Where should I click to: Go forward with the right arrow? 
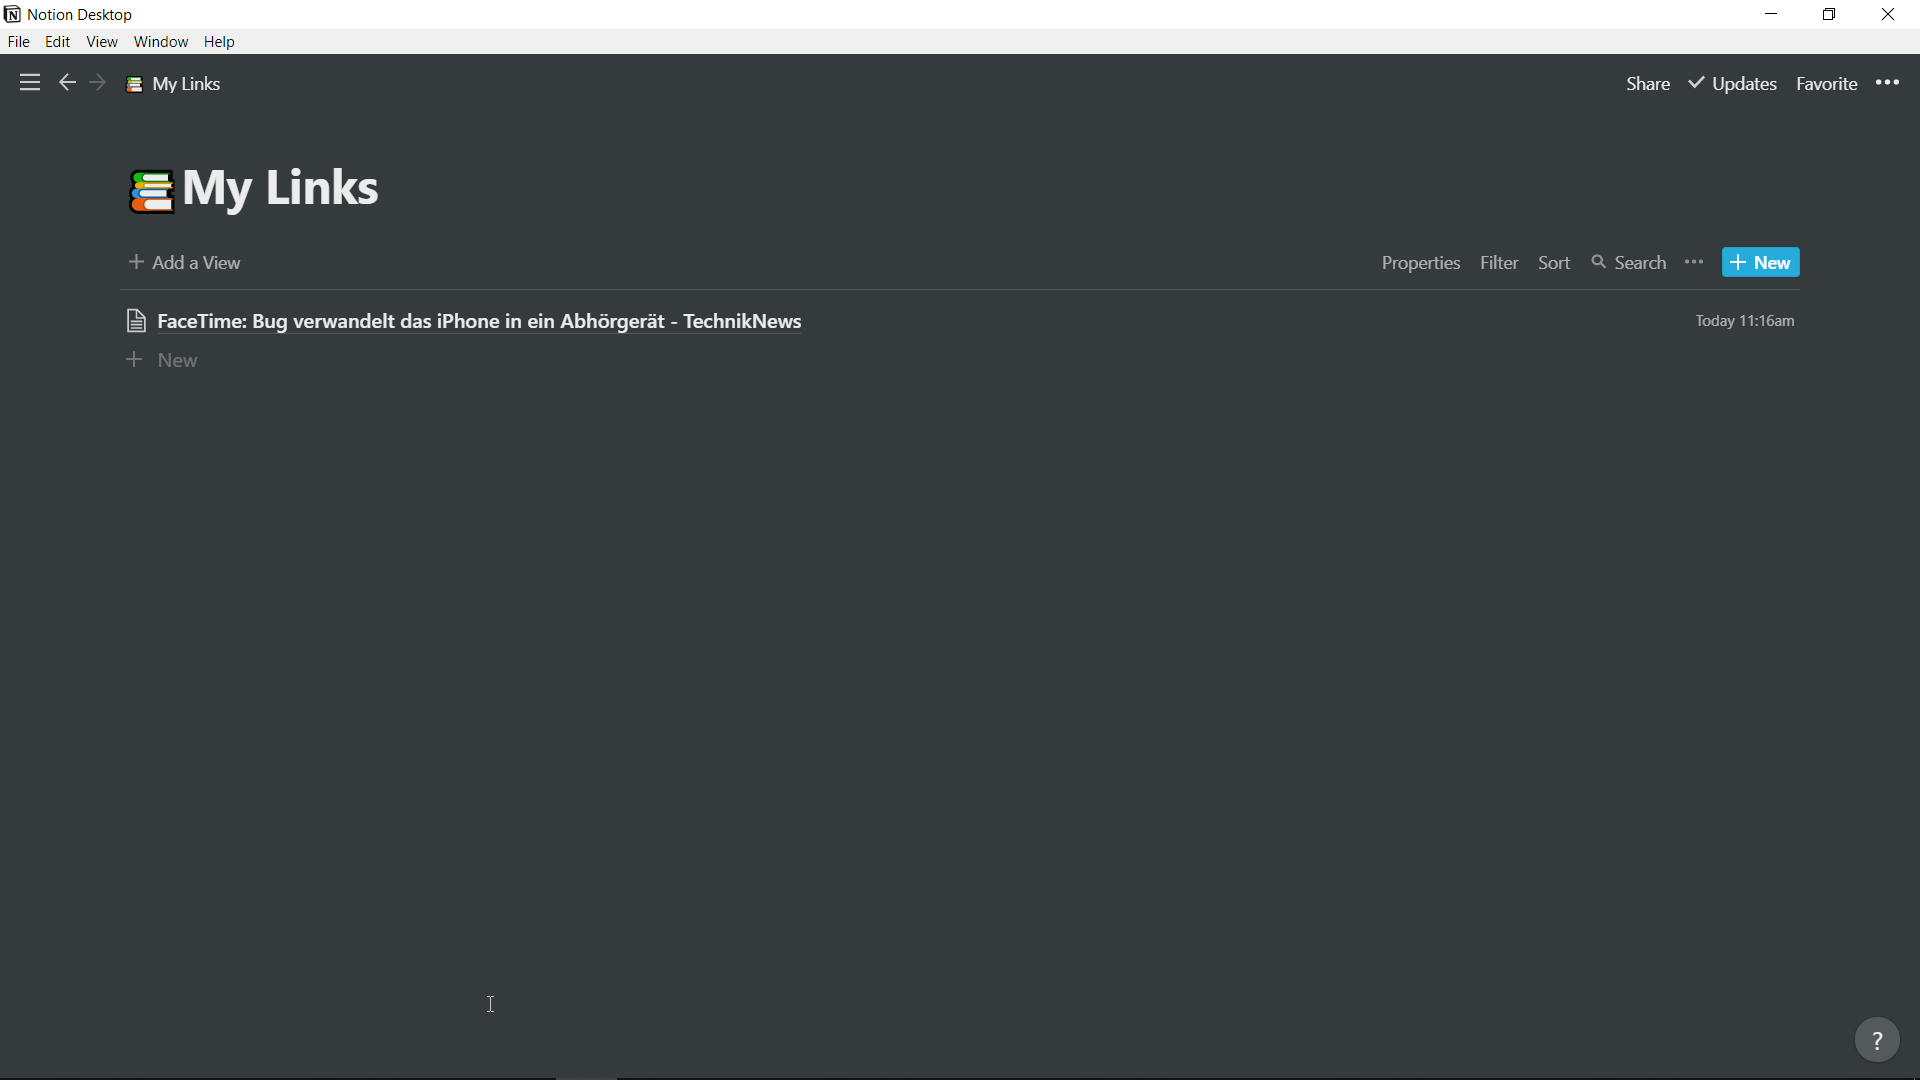pyautogui.click(x=97, y=83)
